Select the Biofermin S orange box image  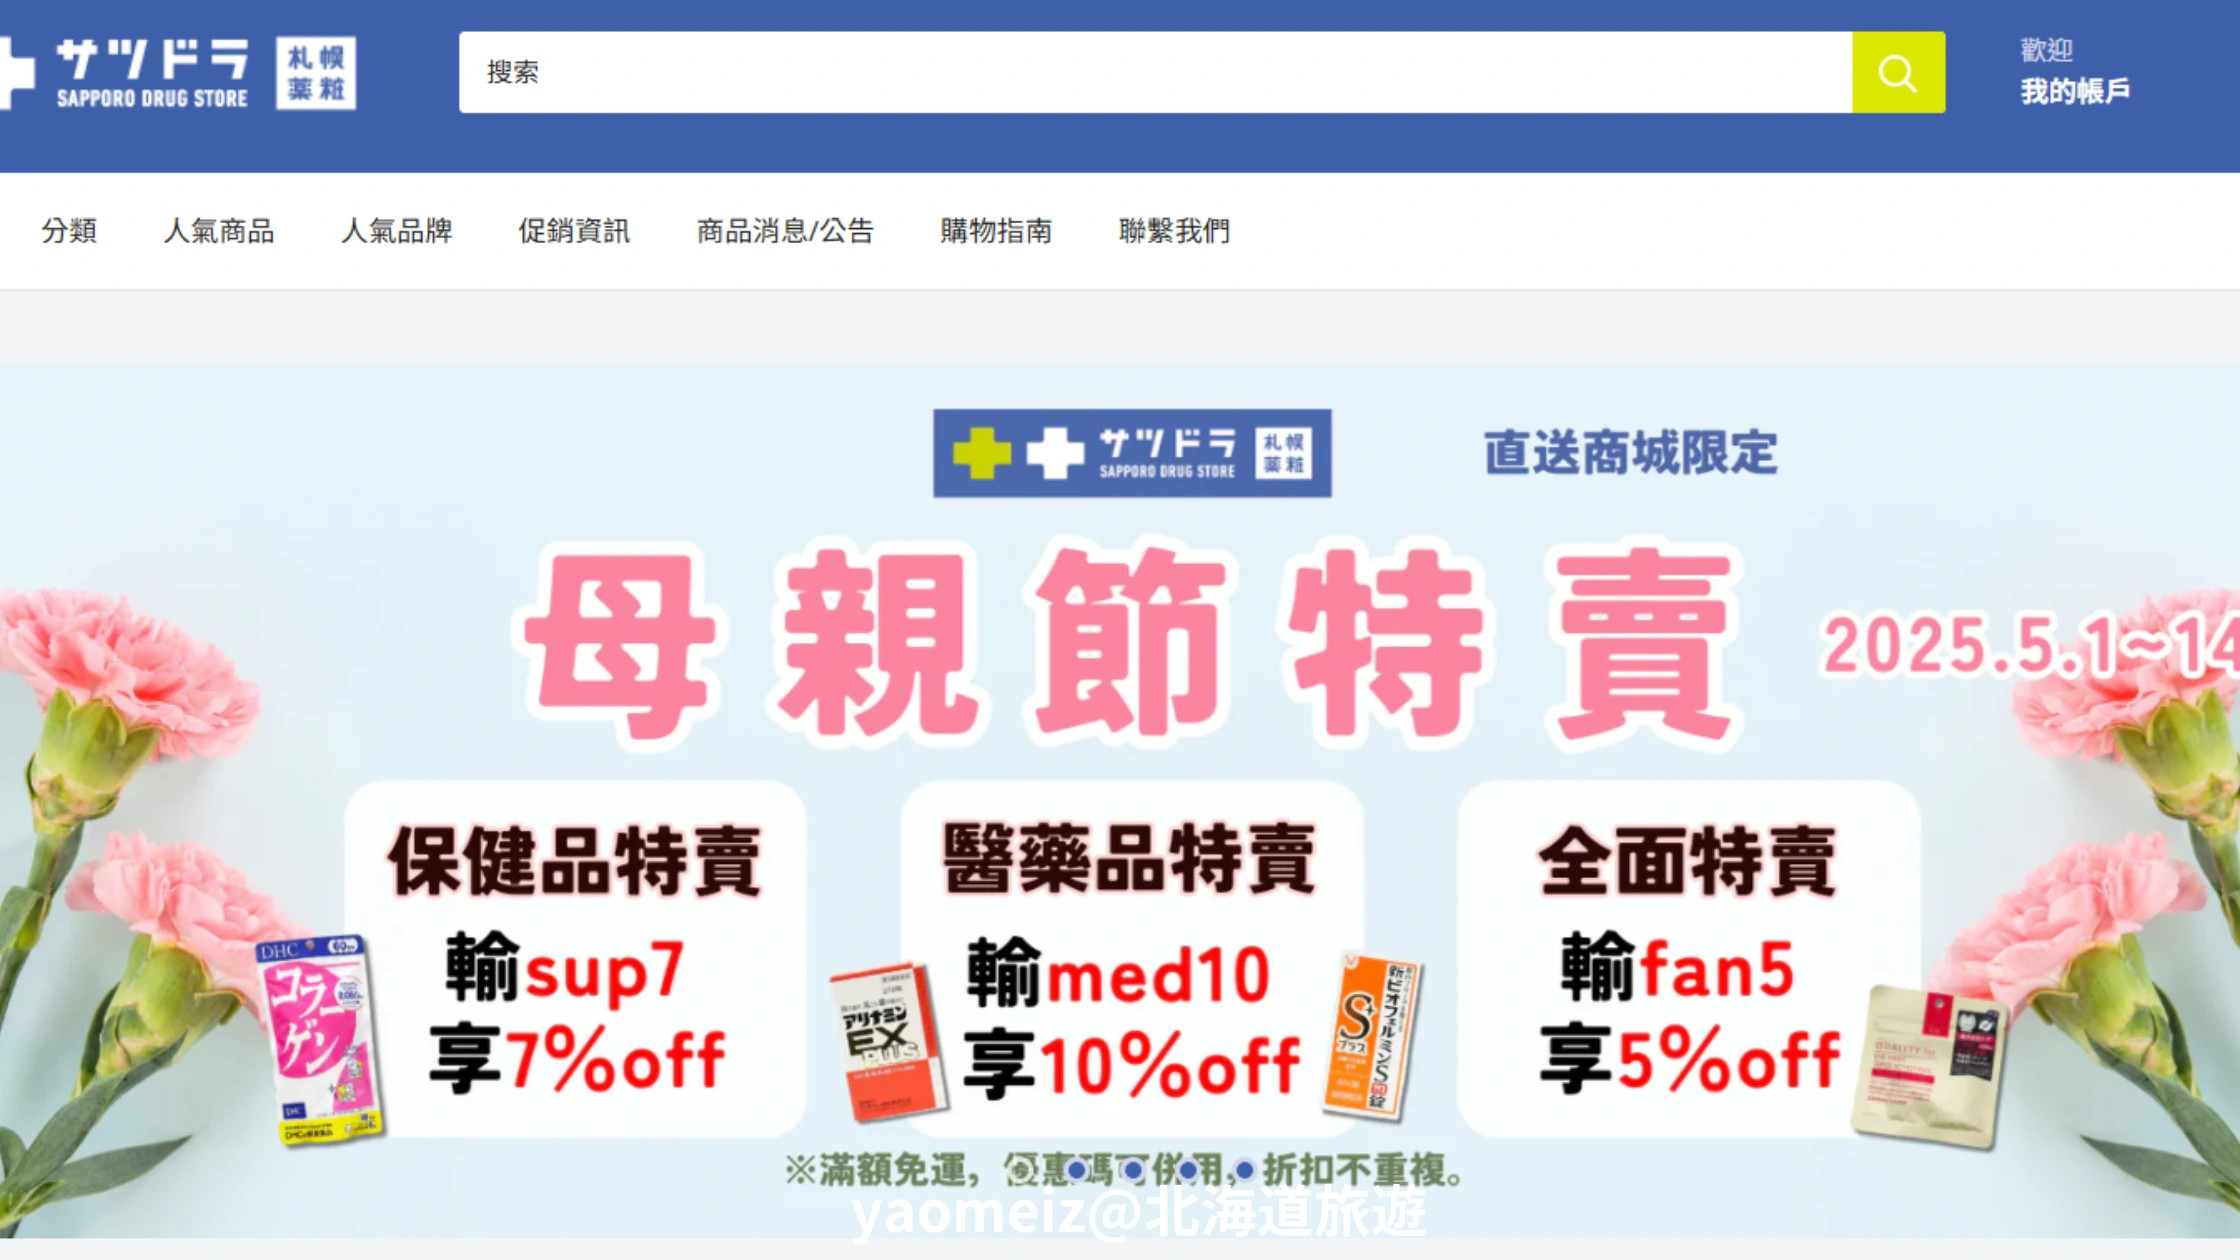1372,1035
